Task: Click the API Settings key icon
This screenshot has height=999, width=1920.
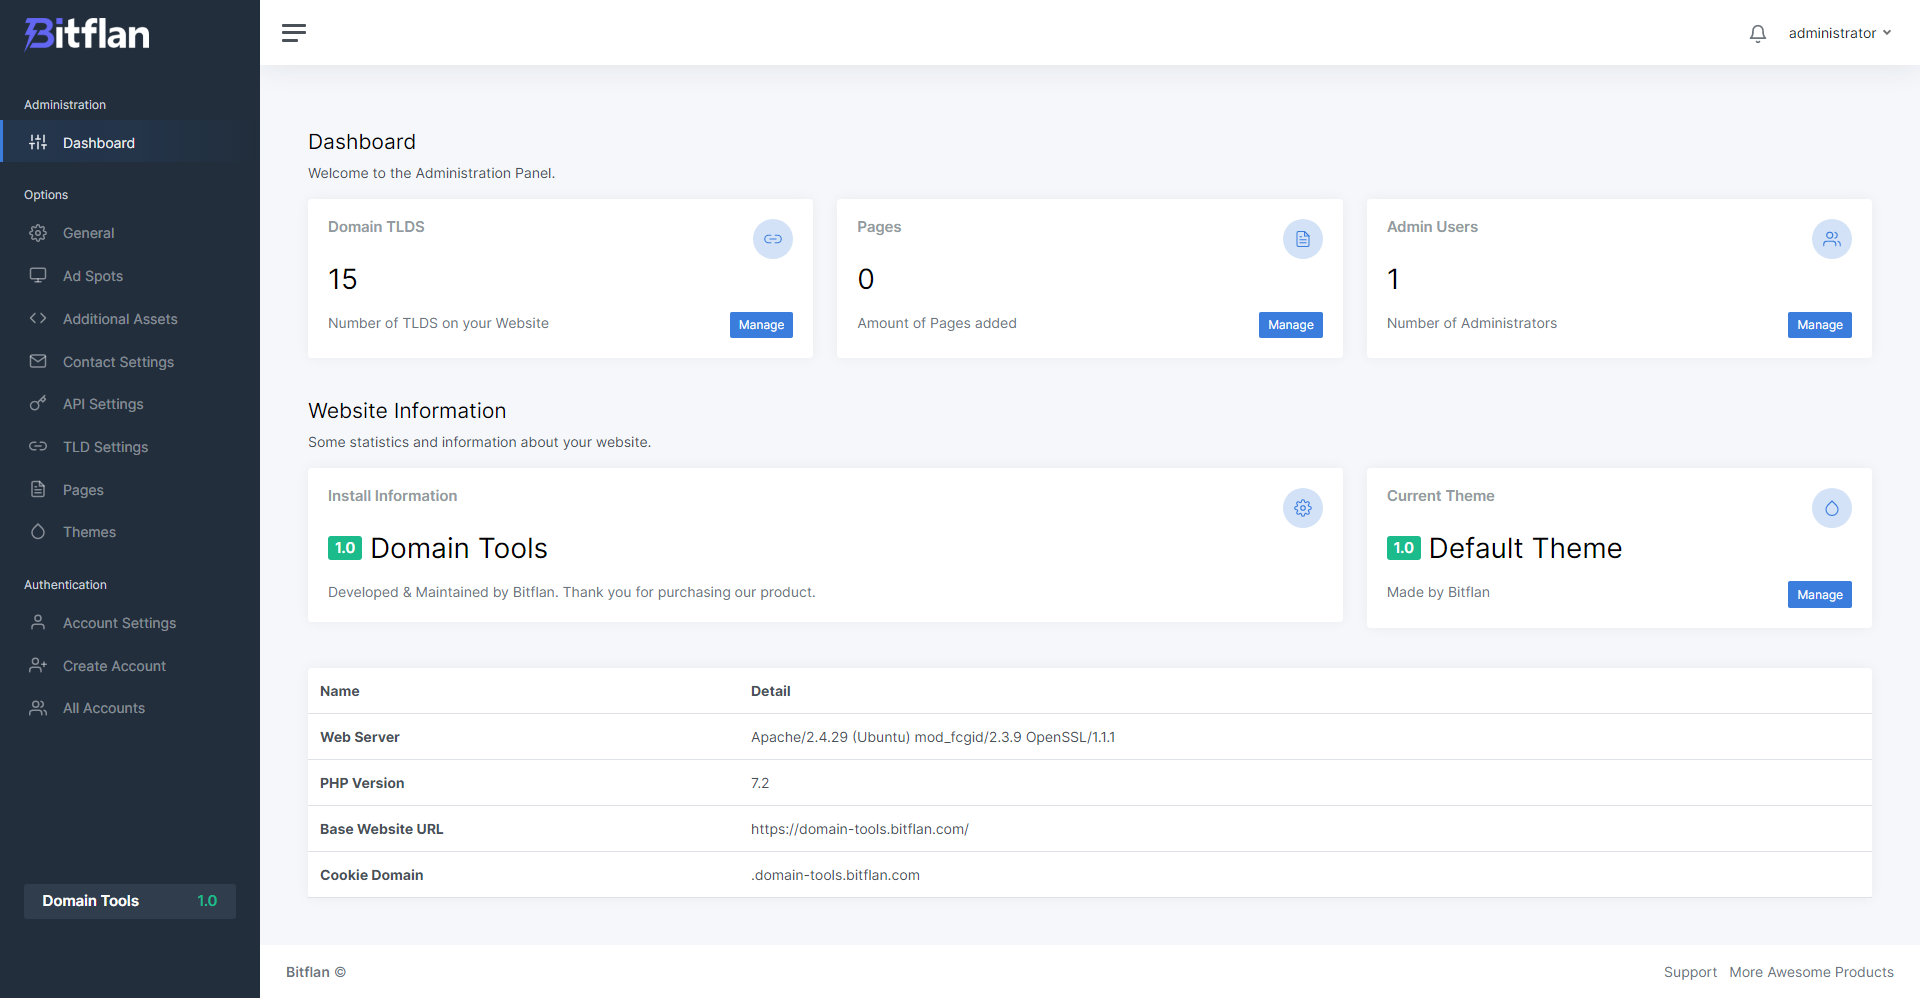Action: coord(38,404)
